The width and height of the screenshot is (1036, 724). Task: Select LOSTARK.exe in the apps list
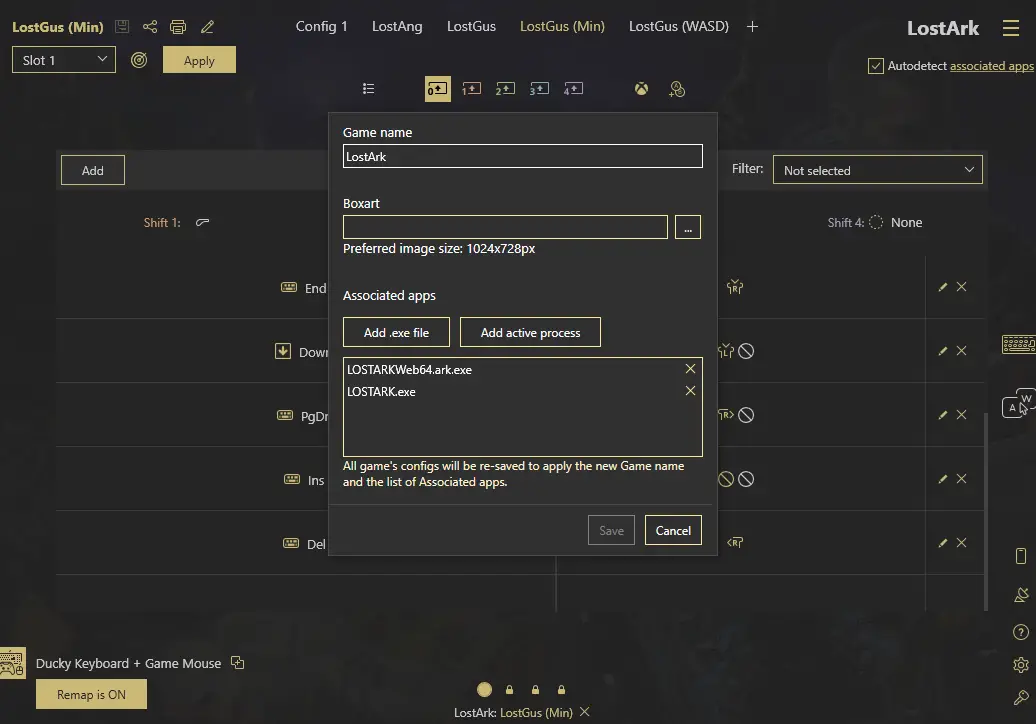[x=381, y=392]
